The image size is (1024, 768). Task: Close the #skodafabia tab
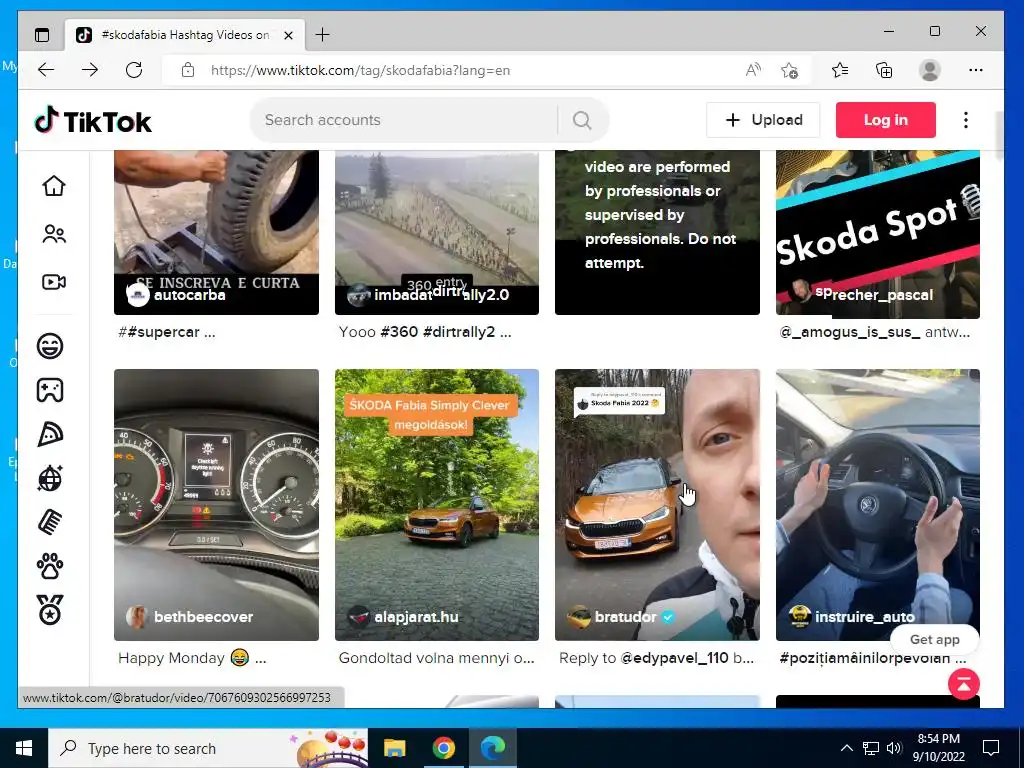pyautogui.click(x=288, y=35)
